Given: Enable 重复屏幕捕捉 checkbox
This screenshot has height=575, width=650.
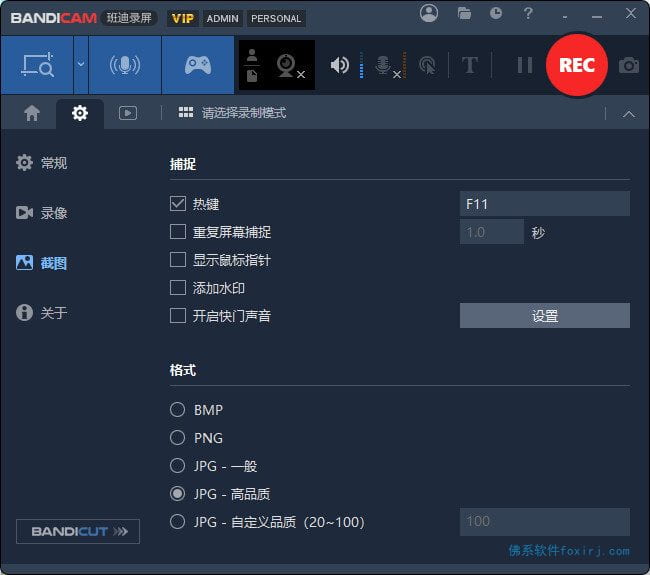Looking at the screenshot, I should (178, 232).
